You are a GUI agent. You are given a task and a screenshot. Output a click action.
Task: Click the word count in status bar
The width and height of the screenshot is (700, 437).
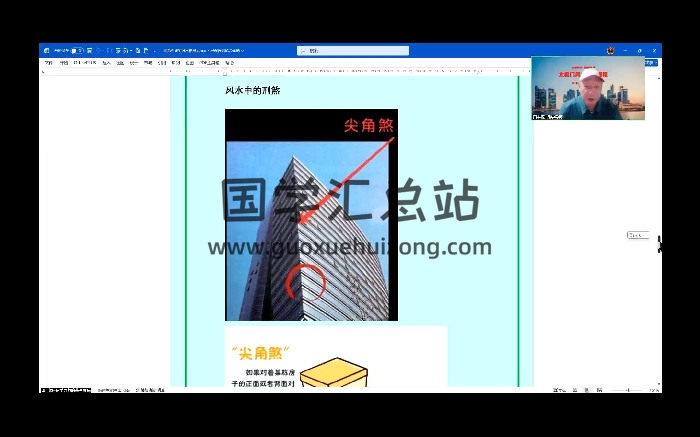[x=110, y=390]
